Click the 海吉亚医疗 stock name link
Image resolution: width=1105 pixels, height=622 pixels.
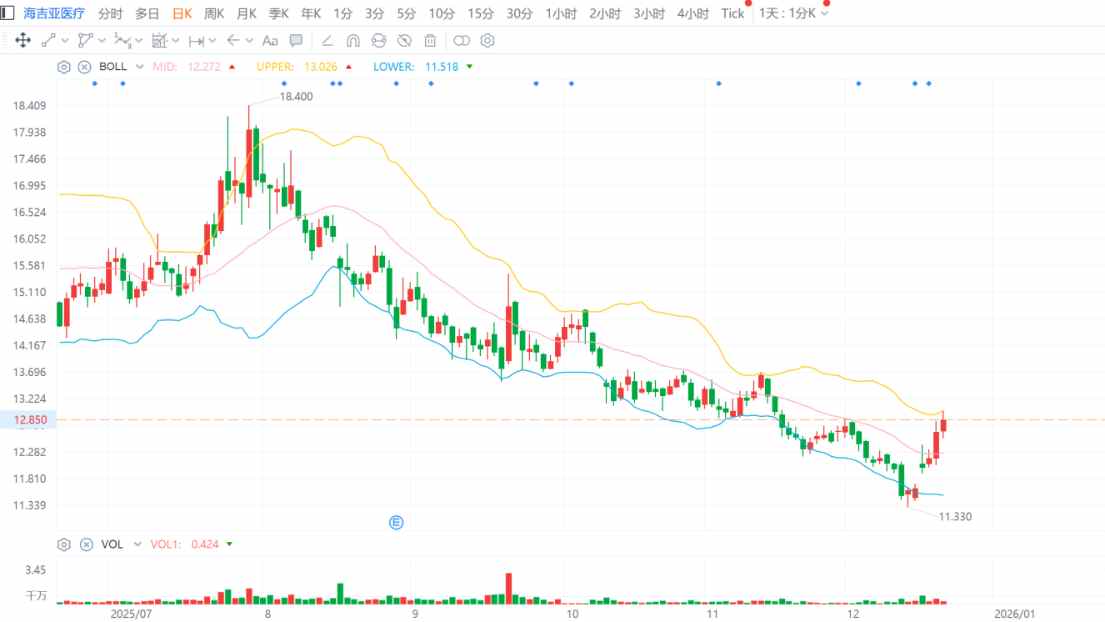click(54, 14)
